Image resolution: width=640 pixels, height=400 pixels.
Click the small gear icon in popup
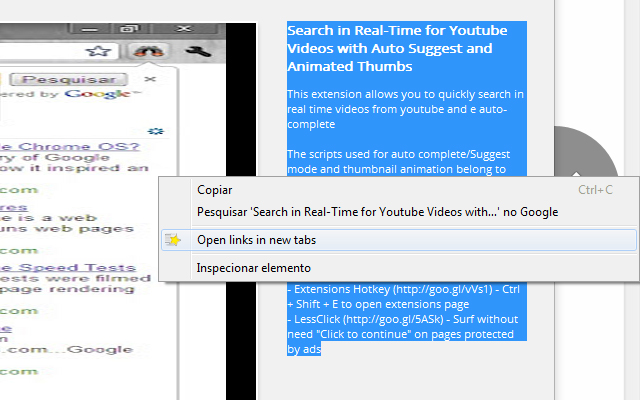pos(156,131)
